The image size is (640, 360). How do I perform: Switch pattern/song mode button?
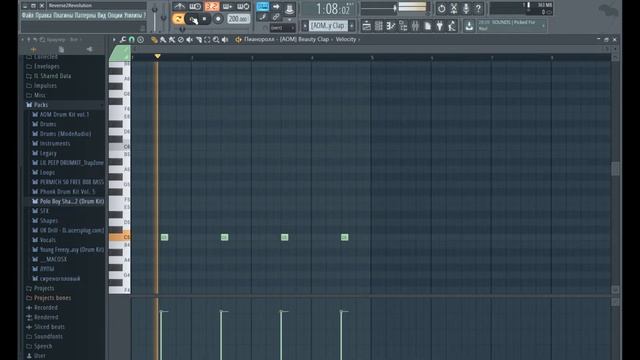click(178, 19)
